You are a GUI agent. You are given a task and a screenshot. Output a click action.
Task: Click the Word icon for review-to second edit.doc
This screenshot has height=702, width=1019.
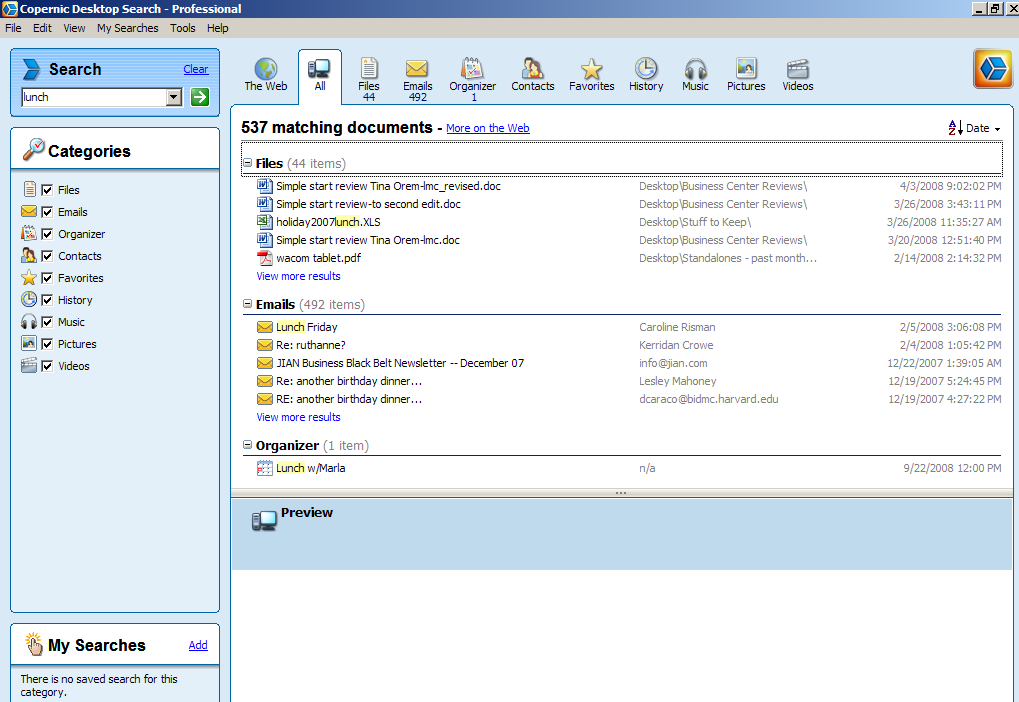pos(264,204)
